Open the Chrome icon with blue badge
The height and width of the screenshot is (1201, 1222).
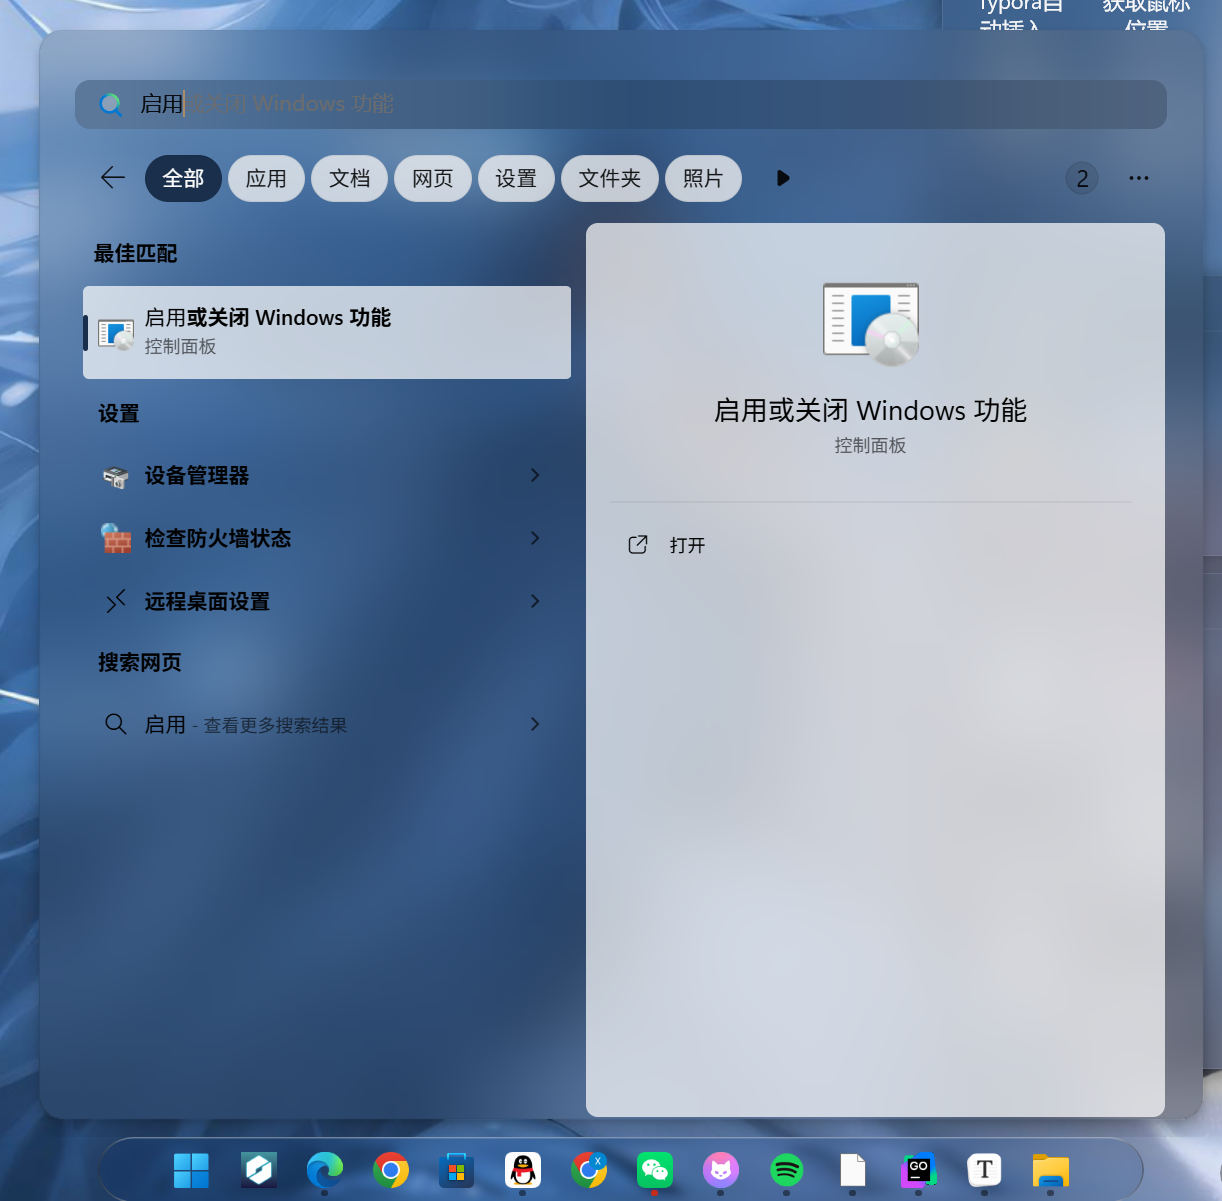pyautogui.click(x=589, y=1169)
